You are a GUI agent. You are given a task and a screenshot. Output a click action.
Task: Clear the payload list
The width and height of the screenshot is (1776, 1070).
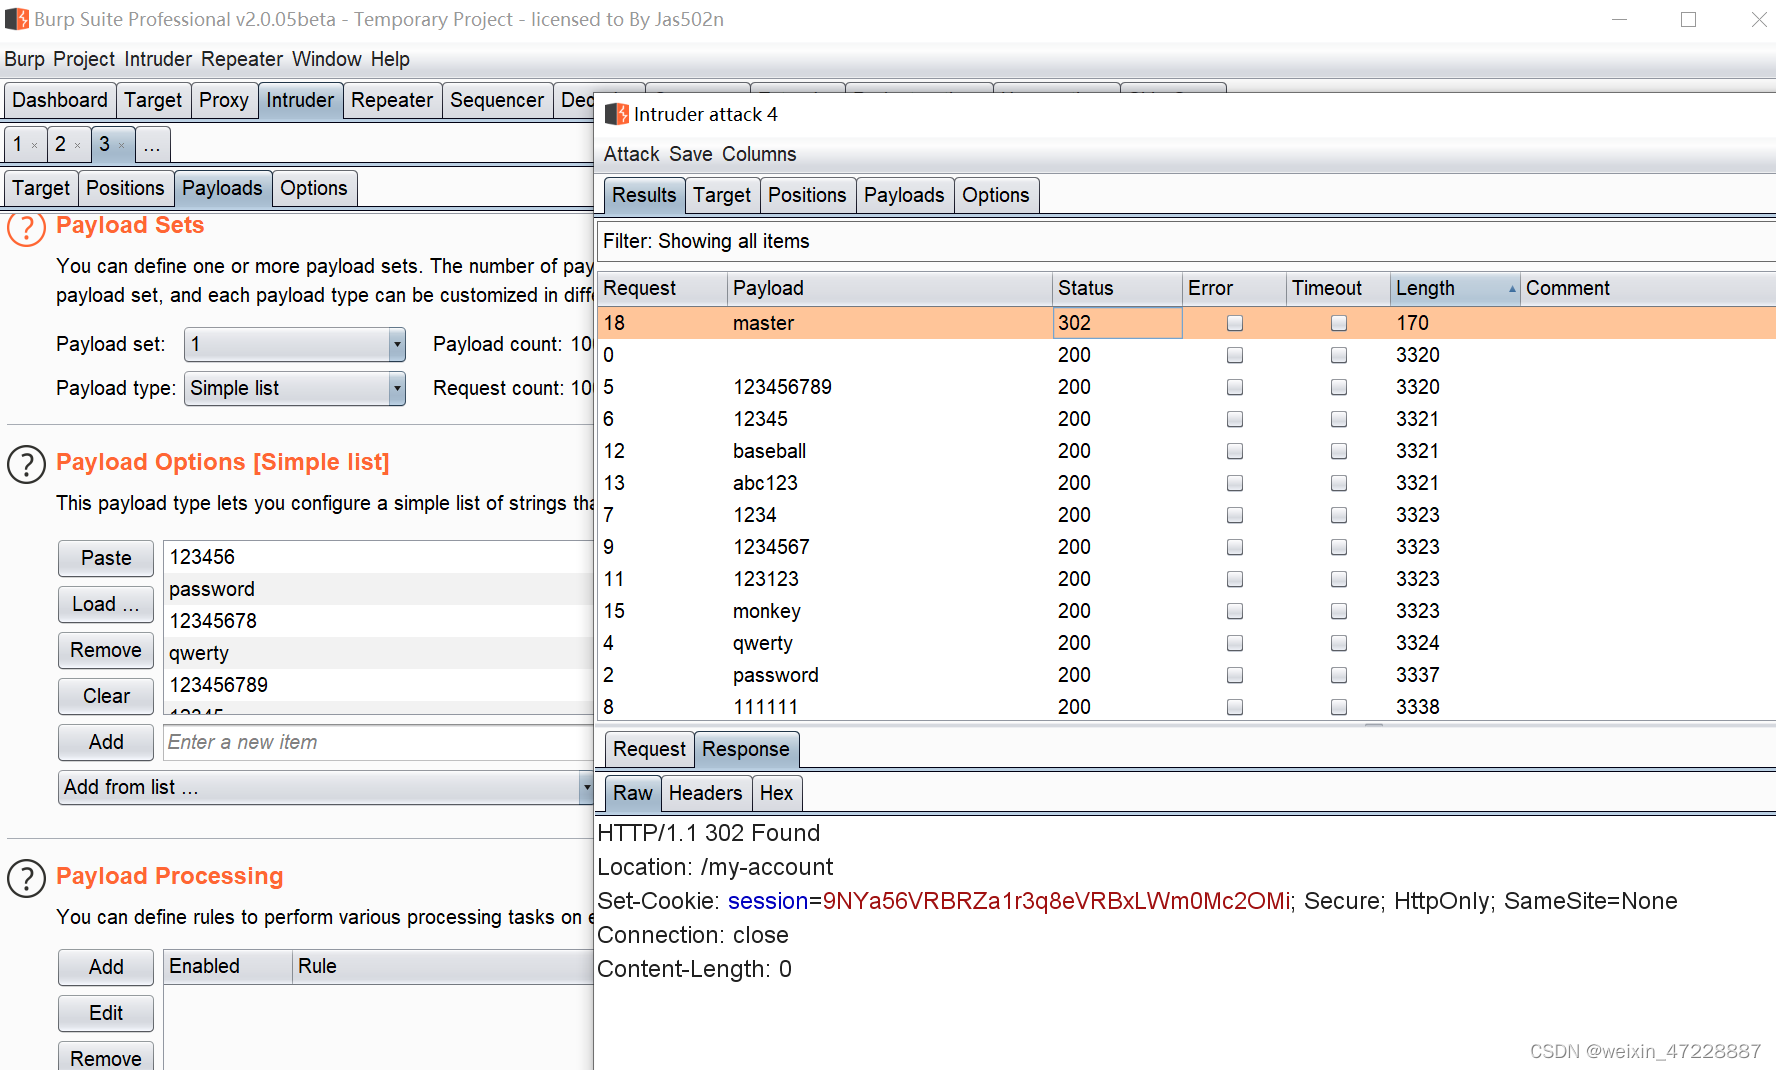[106, 696]
